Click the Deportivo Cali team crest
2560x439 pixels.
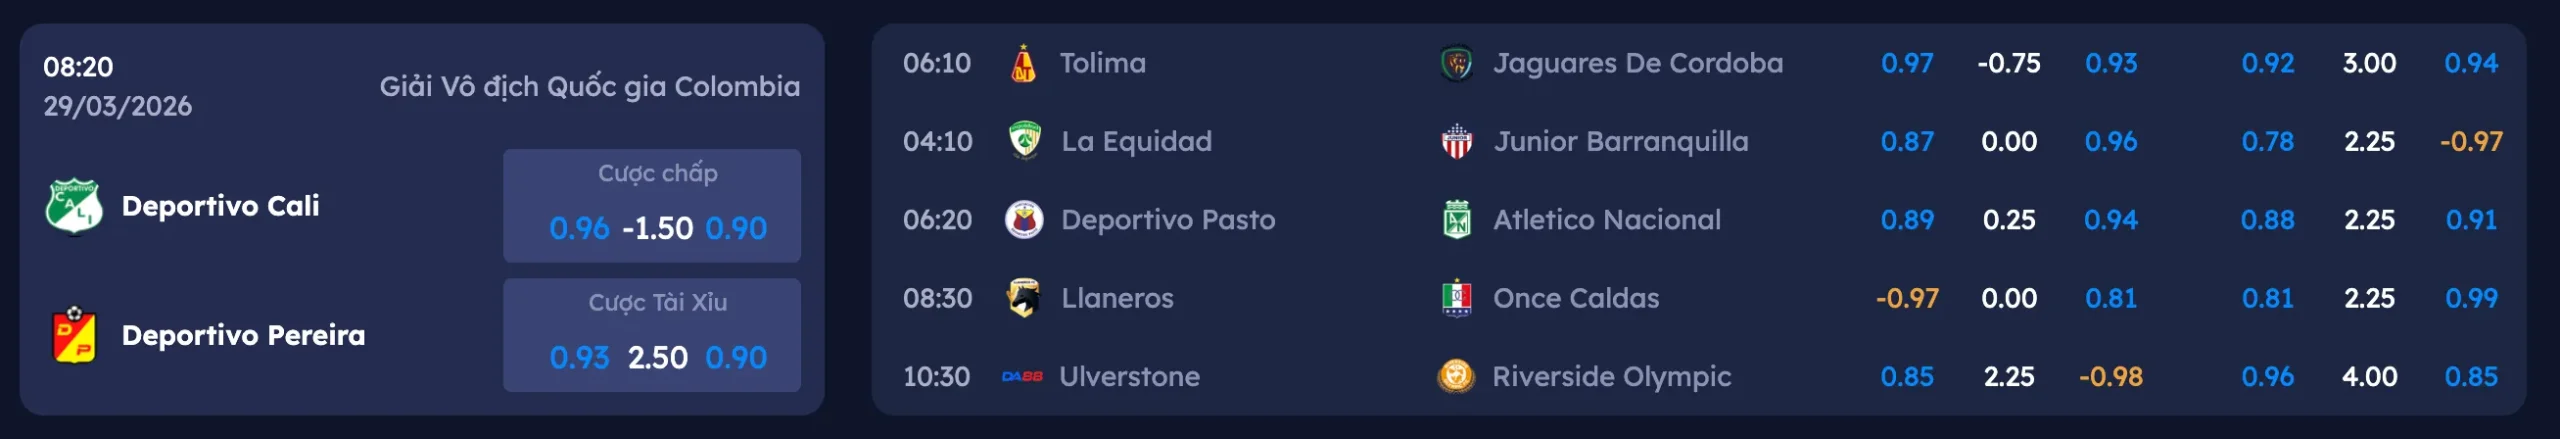coord(73,206)
